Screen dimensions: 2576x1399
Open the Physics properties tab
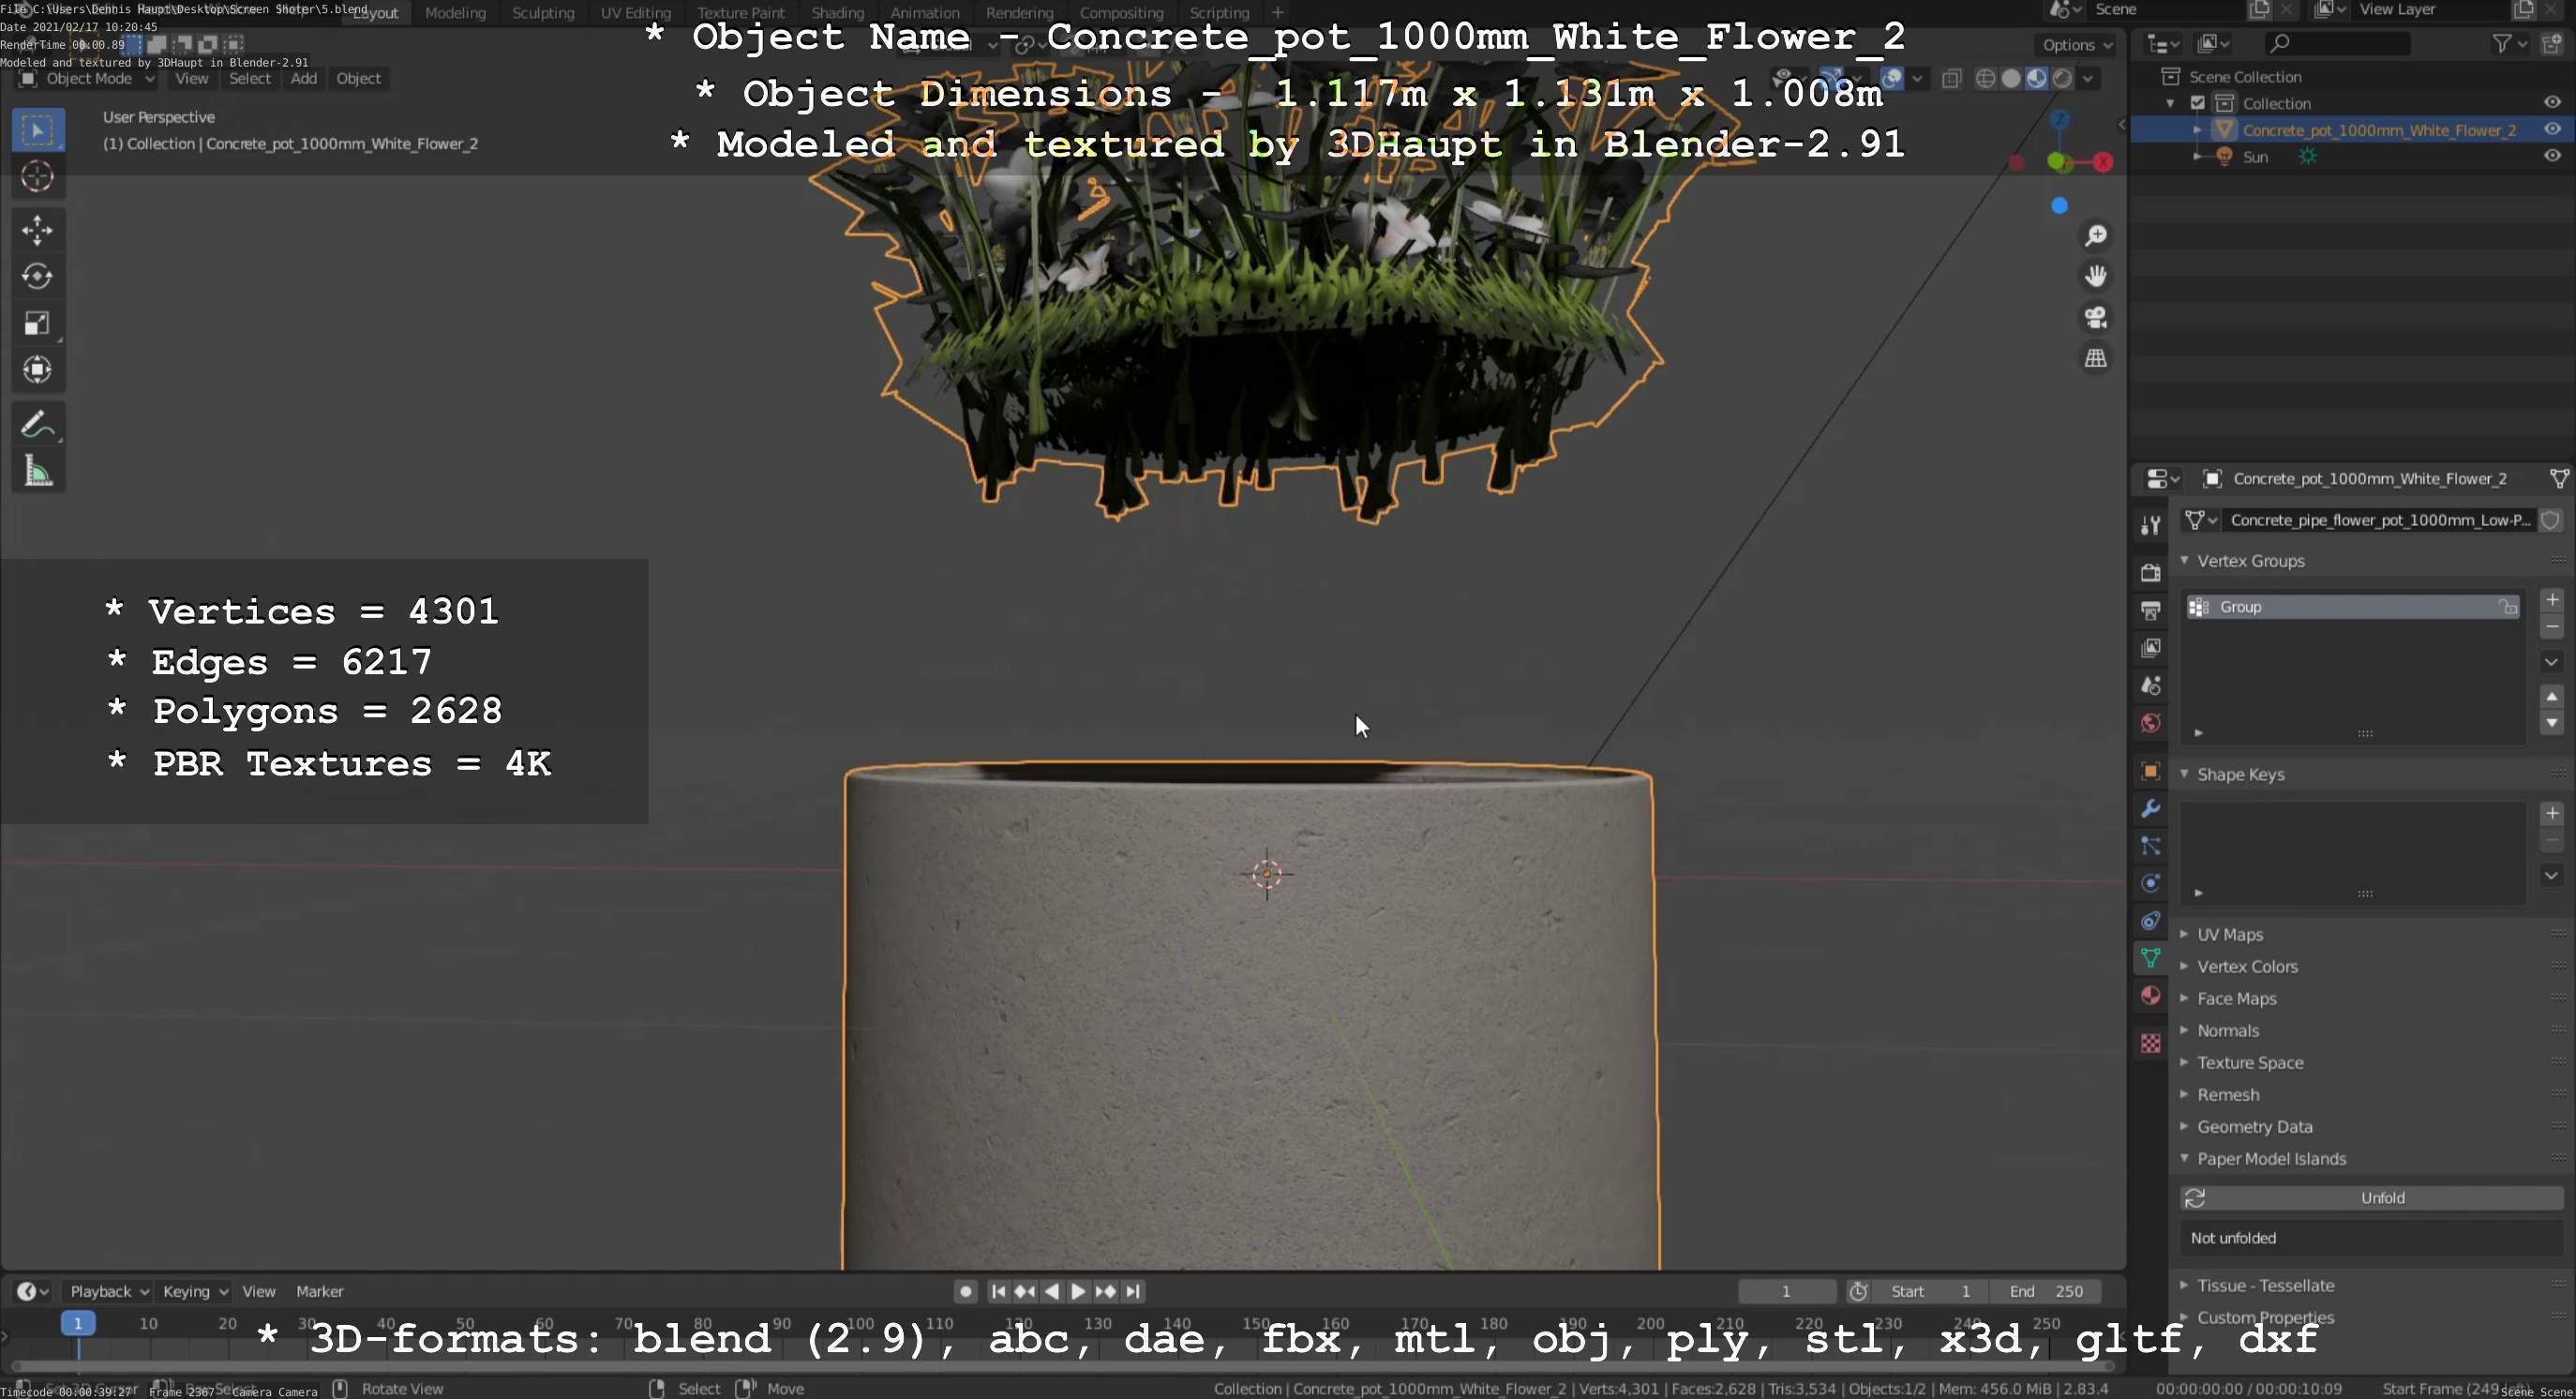2150,884
